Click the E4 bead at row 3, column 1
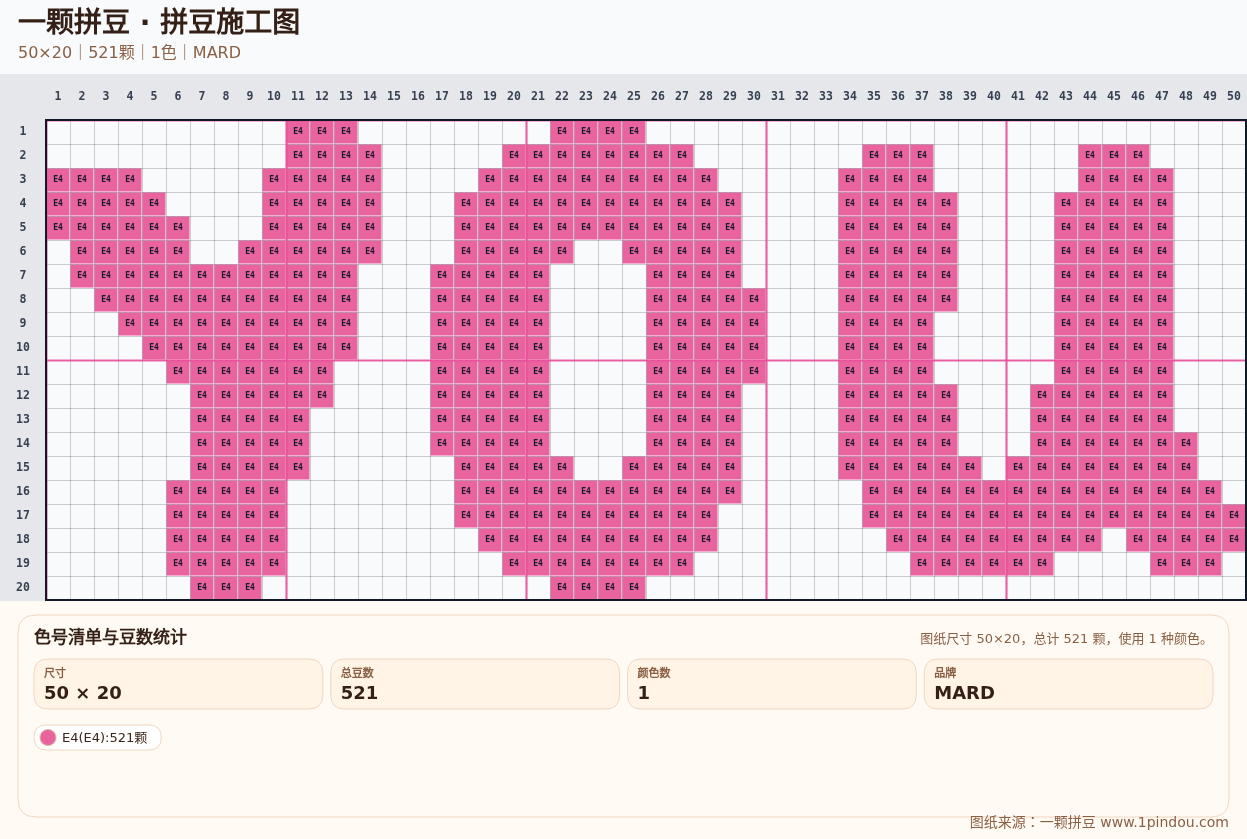Image resolution: width=1247 pixels, height=839 pixels. [58, 179]
